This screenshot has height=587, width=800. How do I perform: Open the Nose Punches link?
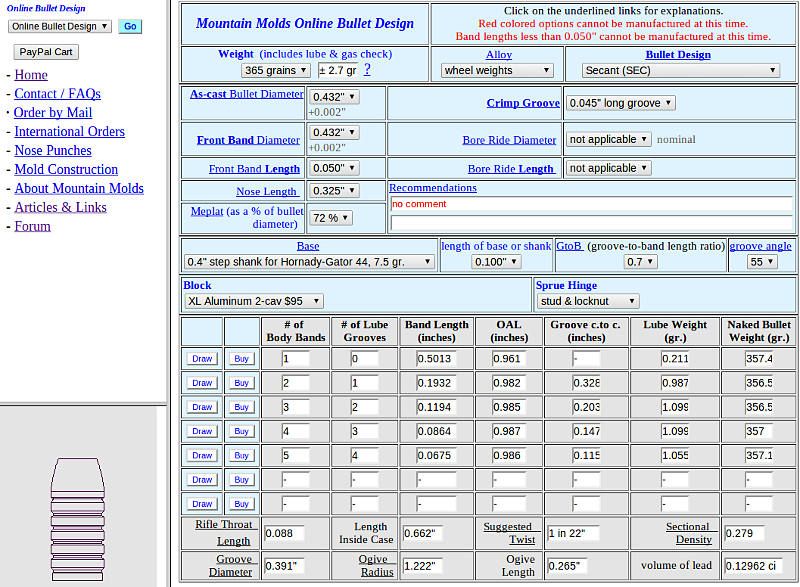click(x=53, y=150)
